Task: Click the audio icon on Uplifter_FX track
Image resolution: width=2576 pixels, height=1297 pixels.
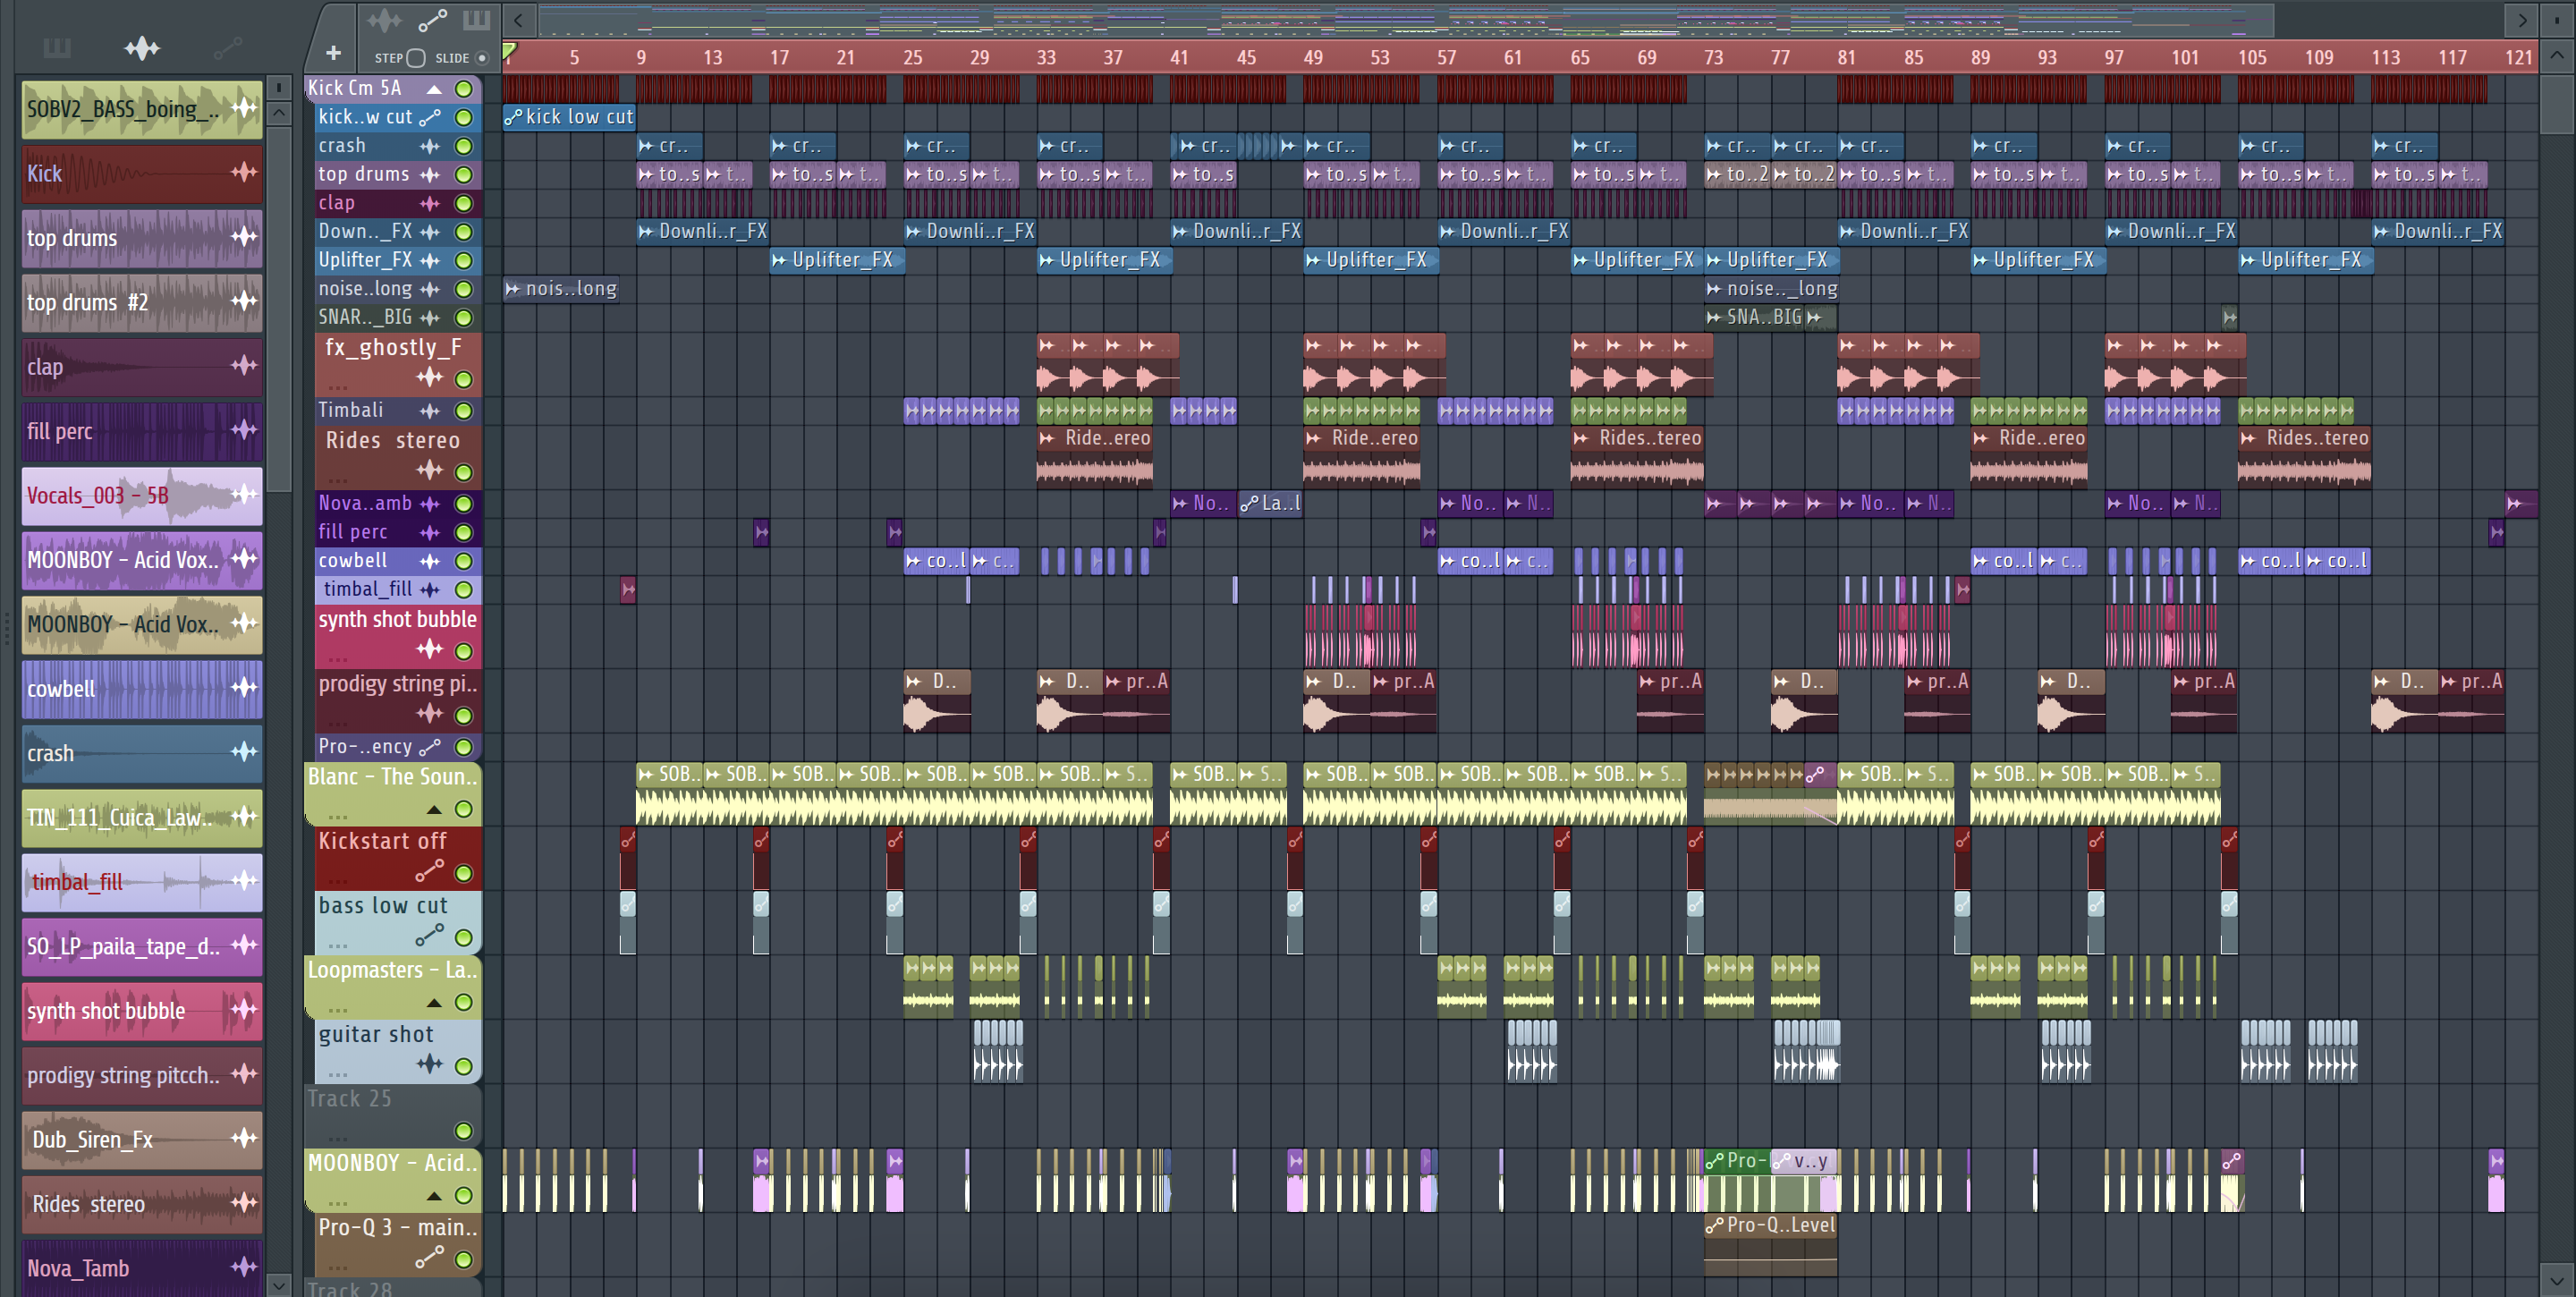Action: pos(430,260)
